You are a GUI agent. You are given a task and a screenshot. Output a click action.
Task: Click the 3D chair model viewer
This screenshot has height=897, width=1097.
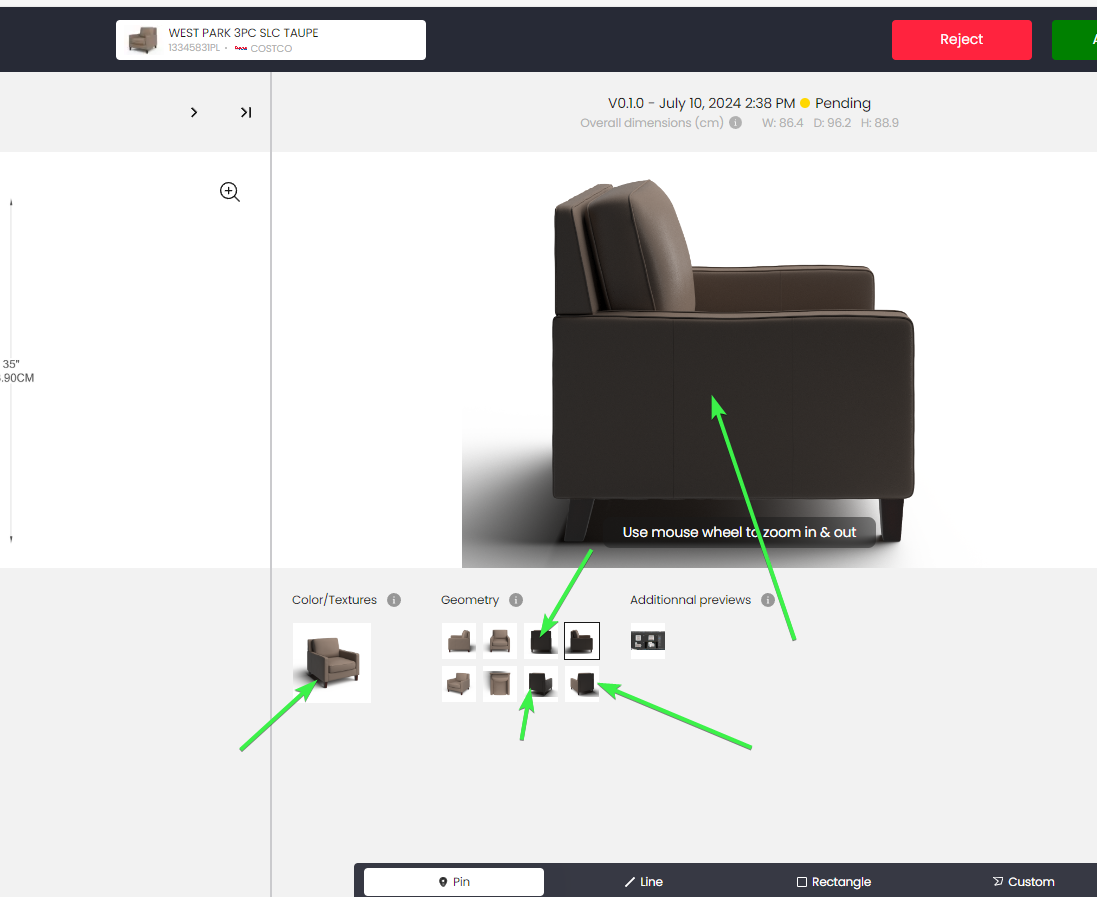(x=733, y=360)
